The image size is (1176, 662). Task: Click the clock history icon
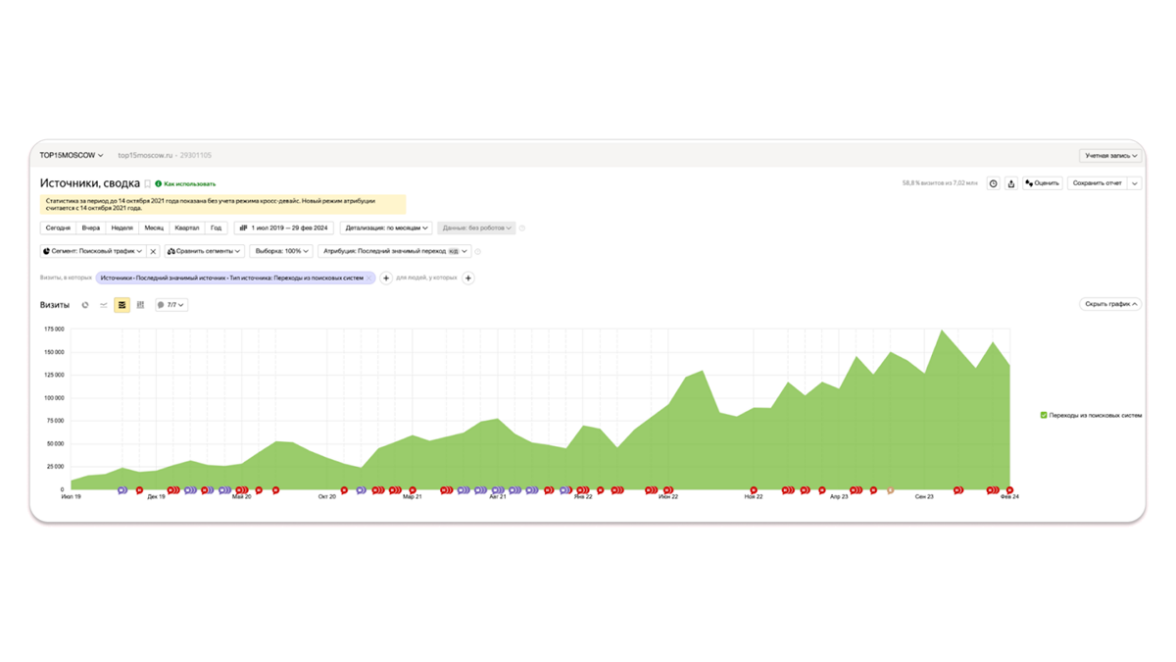[x=993, y=184]
